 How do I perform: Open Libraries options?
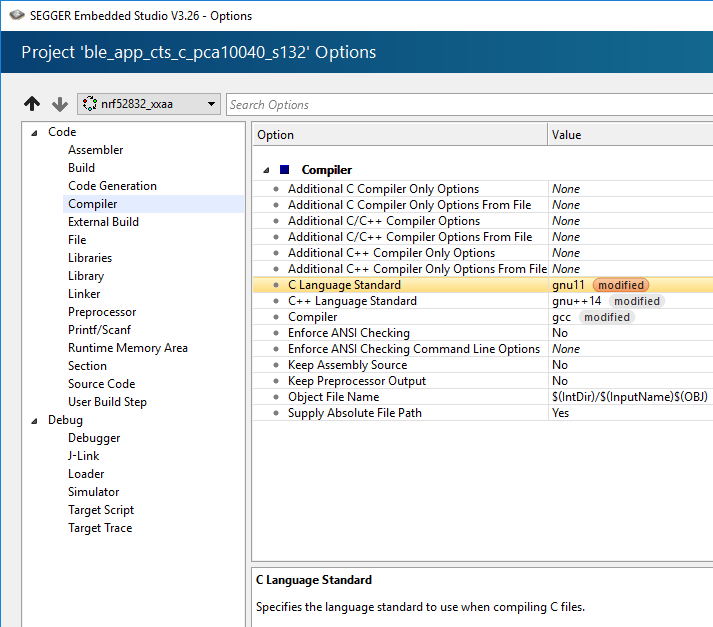90,258
